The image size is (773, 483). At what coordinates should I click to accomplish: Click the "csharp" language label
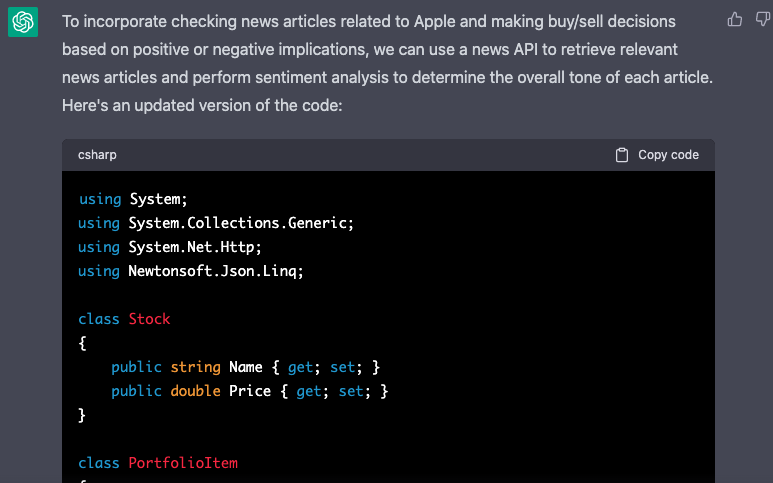click(97, 155)
